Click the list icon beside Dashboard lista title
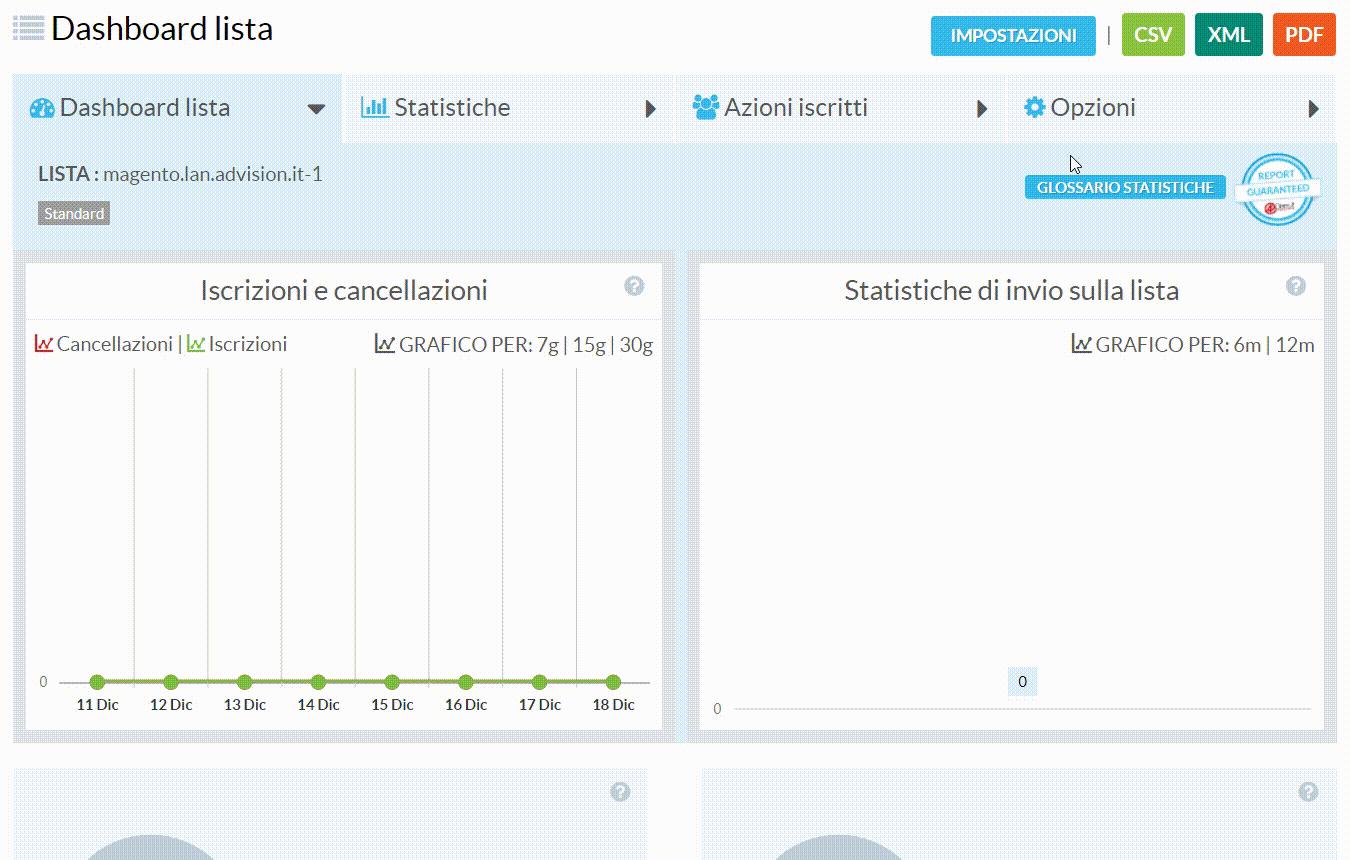This screenshot has height=860, width=1350. pyautogui.click(x=28, y=28)
